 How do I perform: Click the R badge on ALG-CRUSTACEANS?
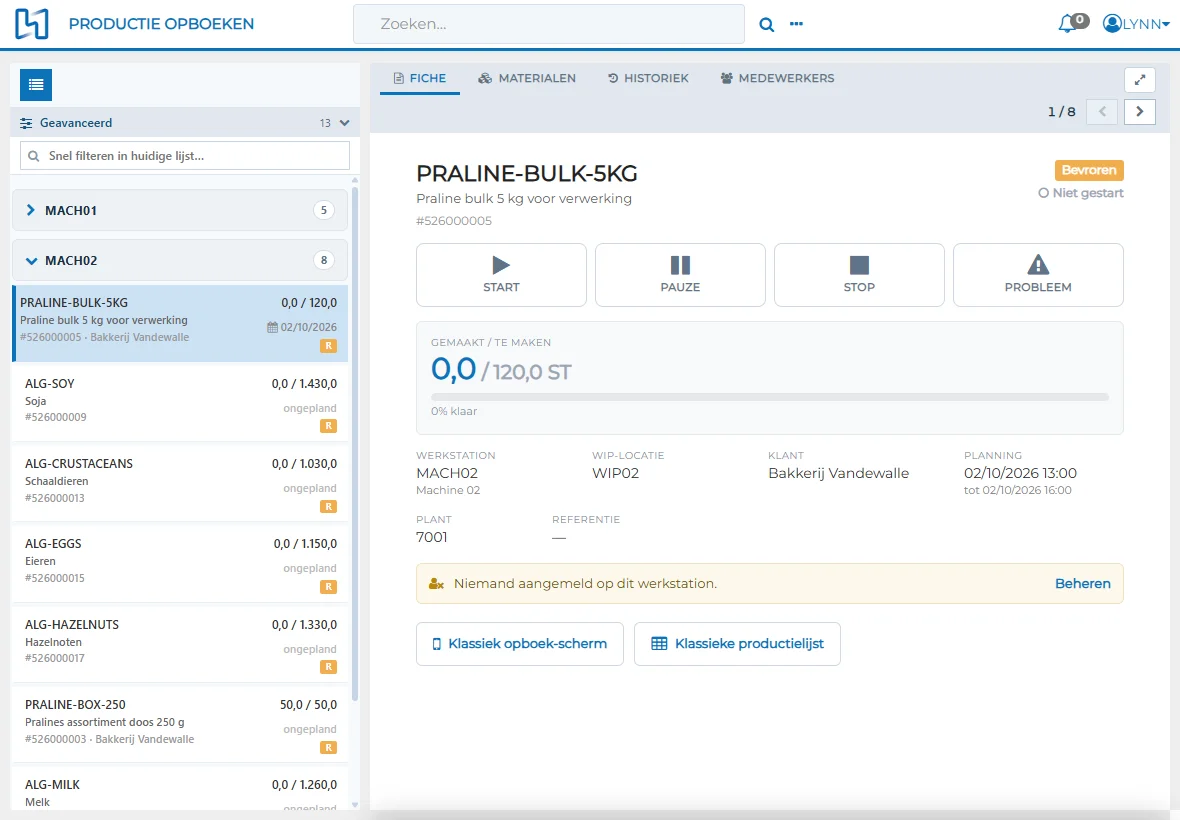click(x=328, y=506)
